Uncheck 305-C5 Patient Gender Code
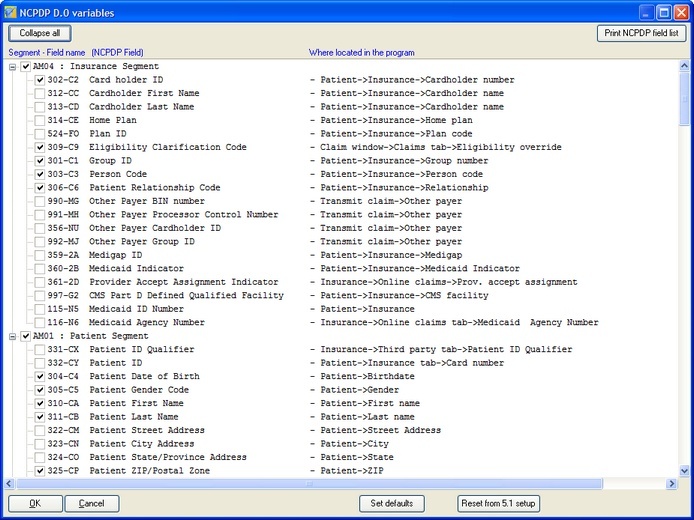 (x=40, y=390)
